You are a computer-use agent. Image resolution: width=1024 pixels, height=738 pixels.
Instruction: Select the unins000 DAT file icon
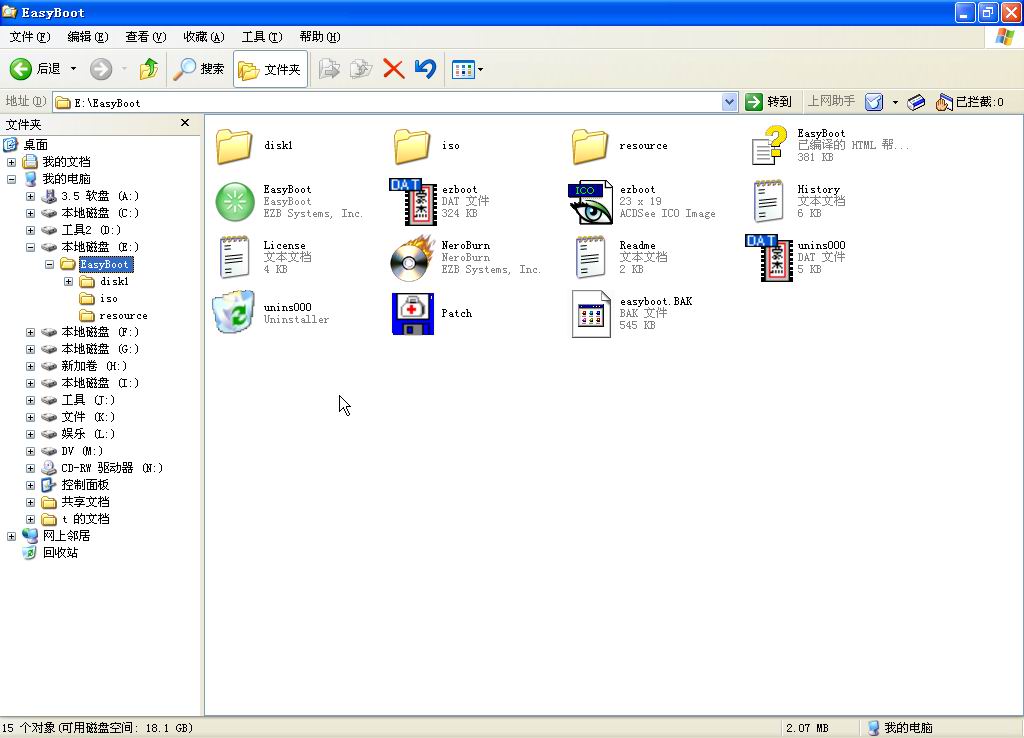(769, 258)
